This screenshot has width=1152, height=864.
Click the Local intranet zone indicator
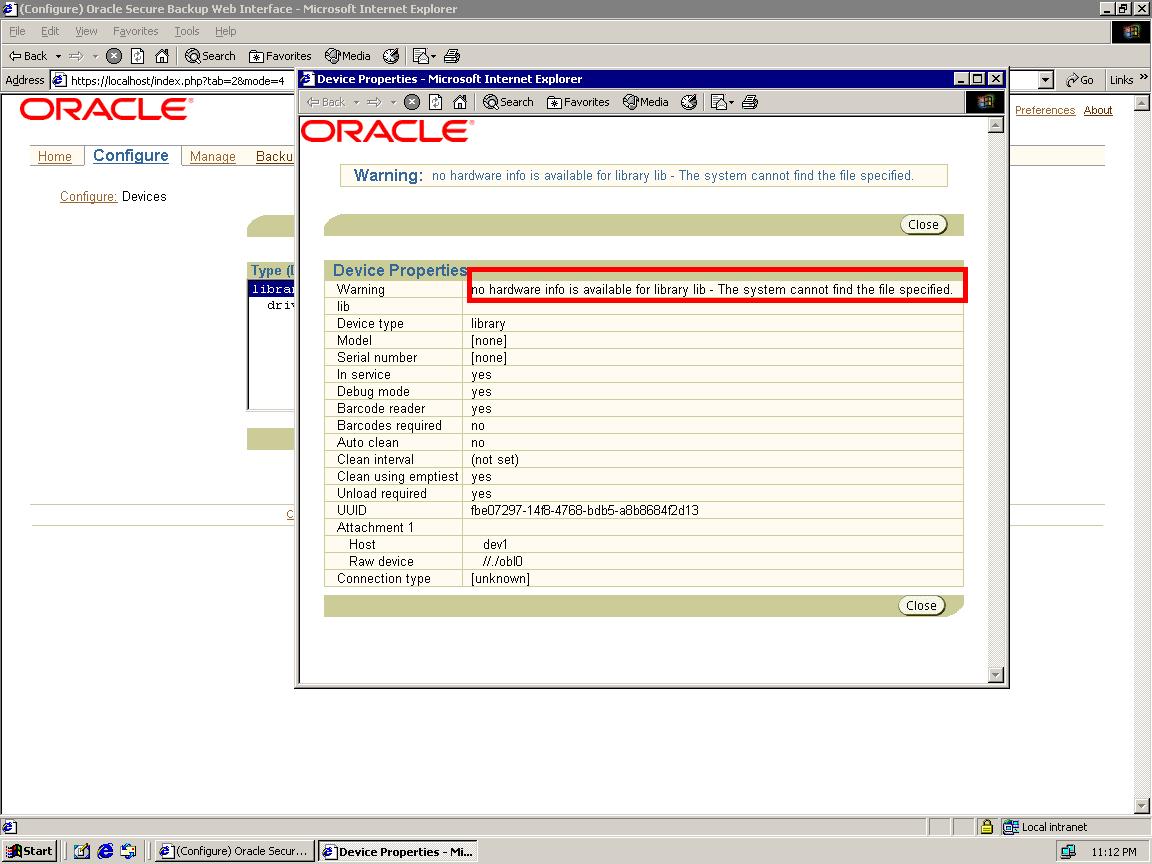(x=1046, y=827)
